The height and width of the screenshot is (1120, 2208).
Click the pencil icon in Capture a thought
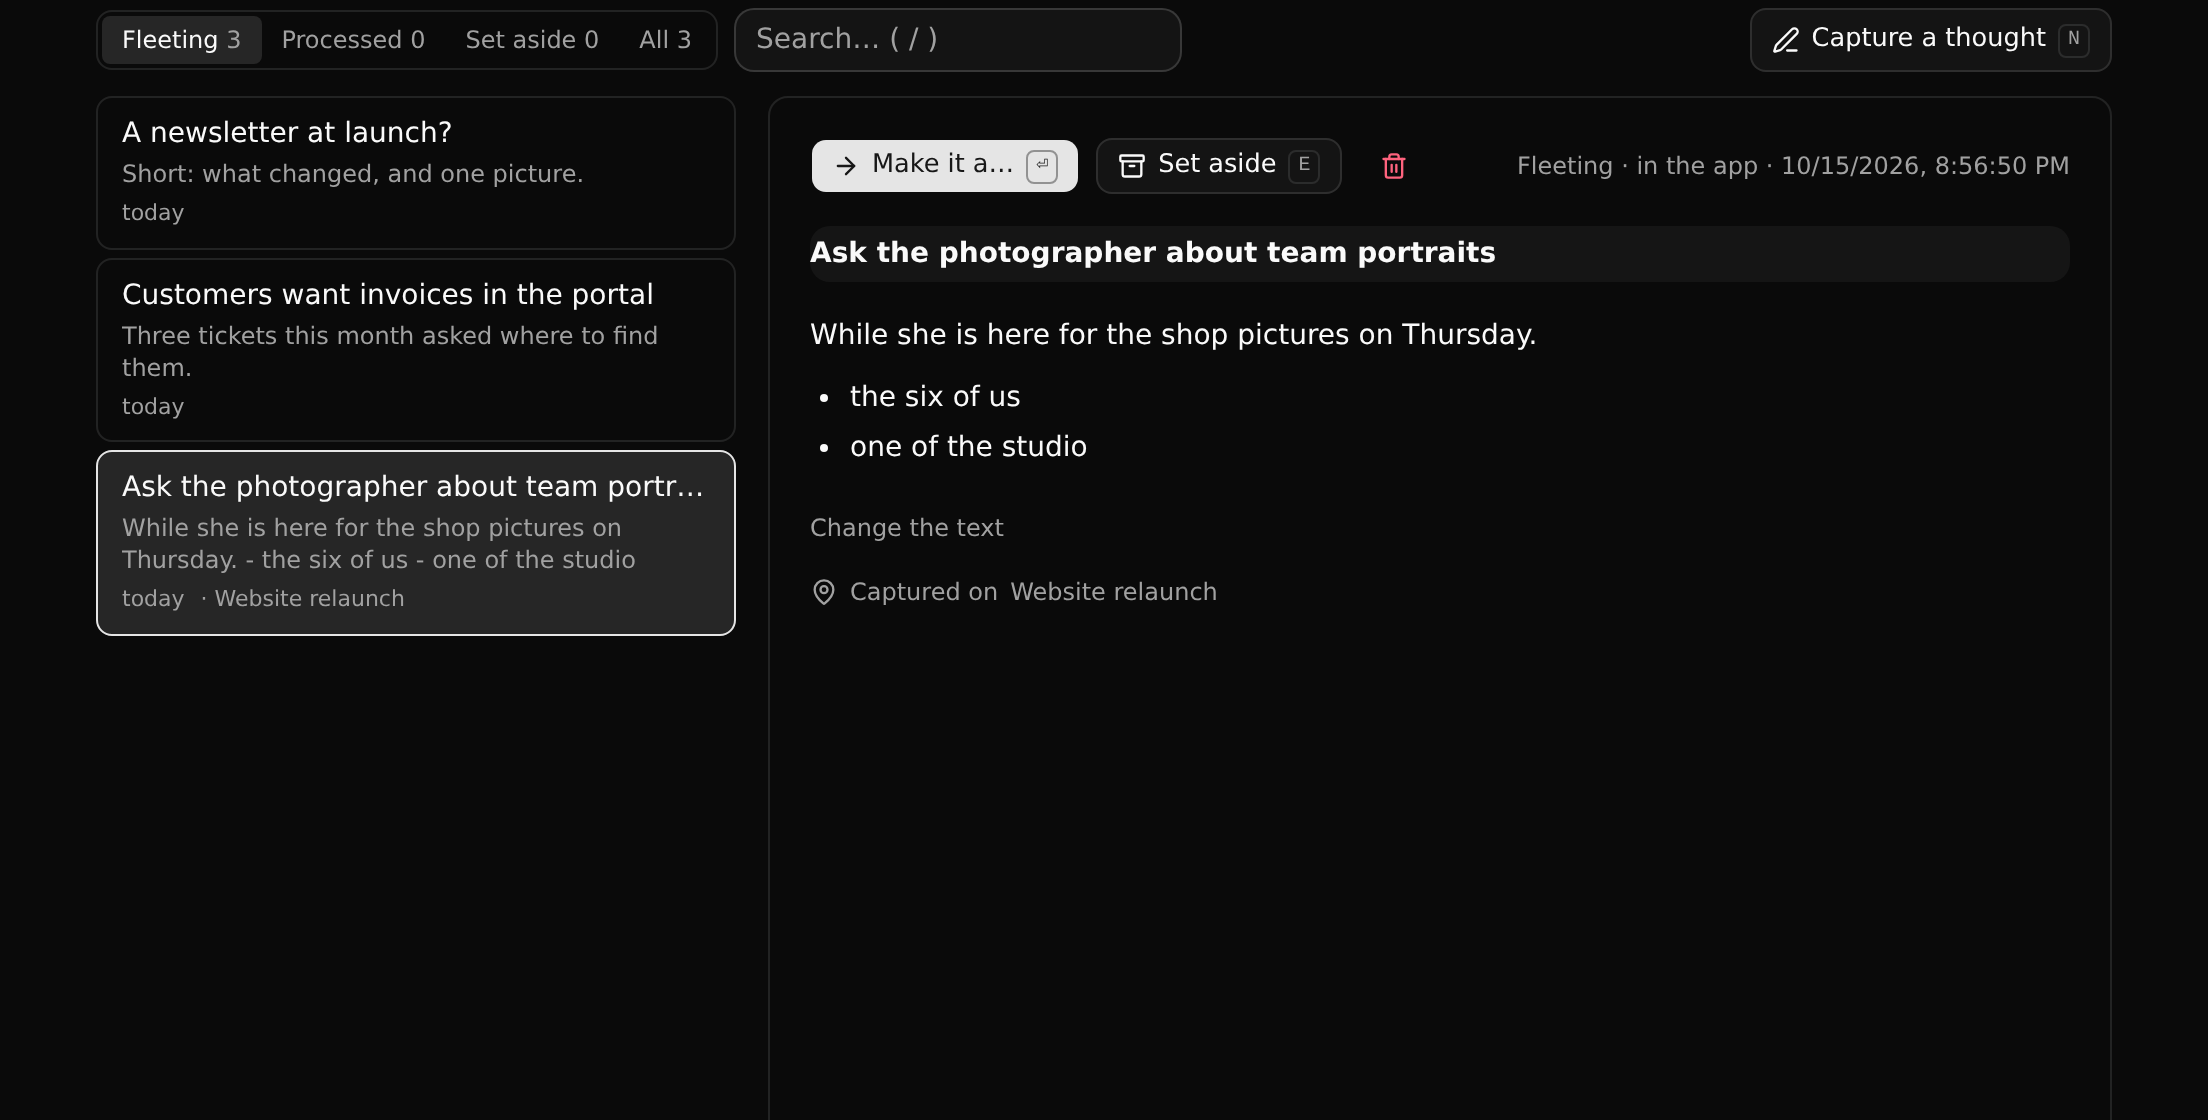tap(1786, 40)
